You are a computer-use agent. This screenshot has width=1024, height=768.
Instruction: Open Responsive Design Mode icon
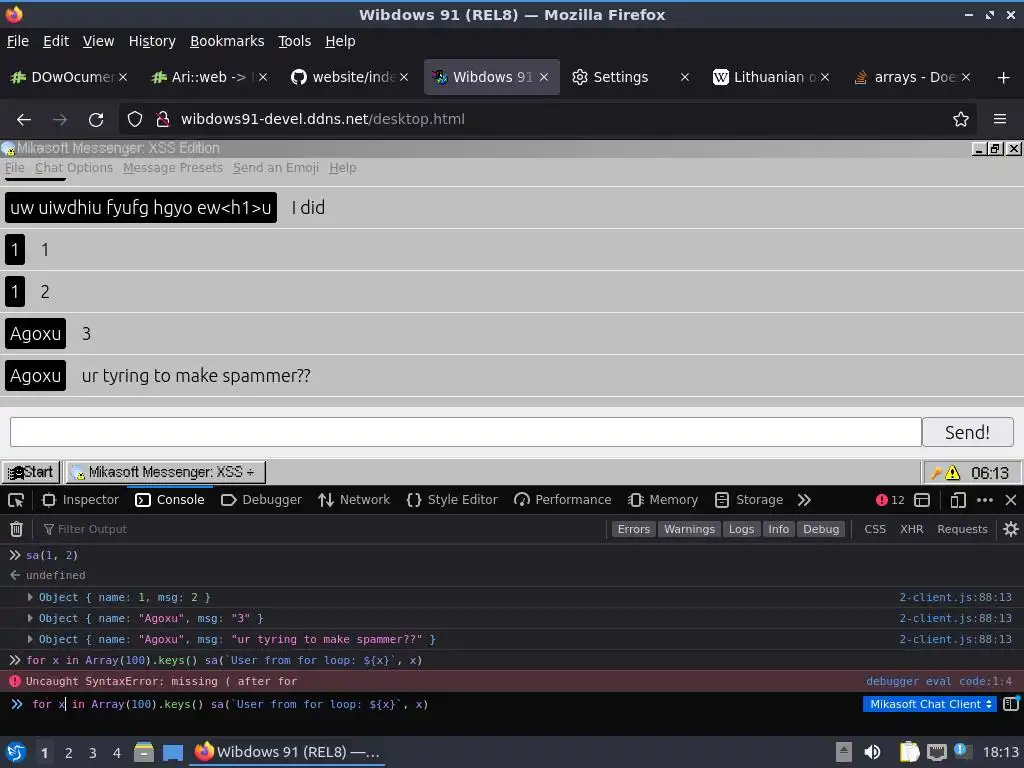coord(957,500)
